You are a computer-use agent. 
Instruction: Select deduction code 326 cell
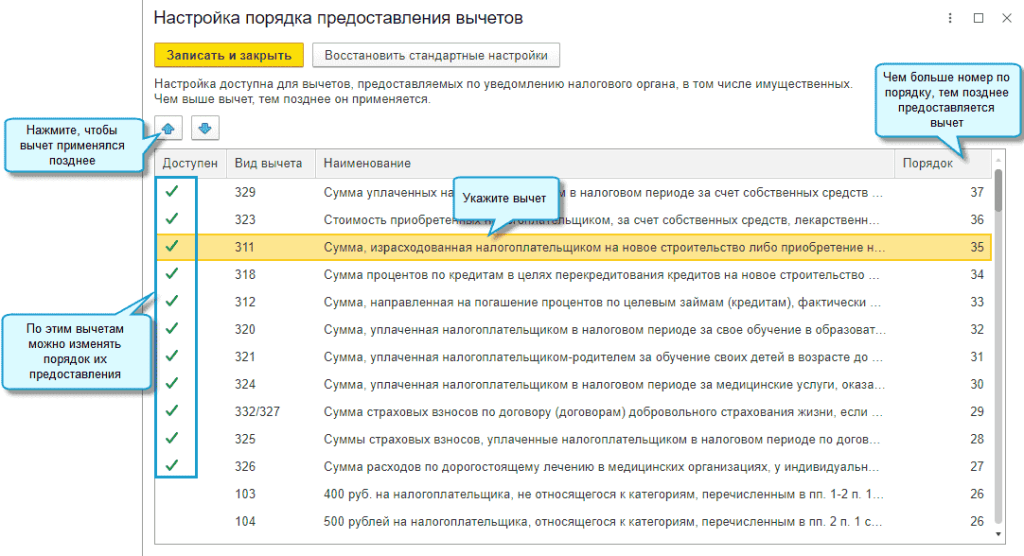[x=245, y=466]
